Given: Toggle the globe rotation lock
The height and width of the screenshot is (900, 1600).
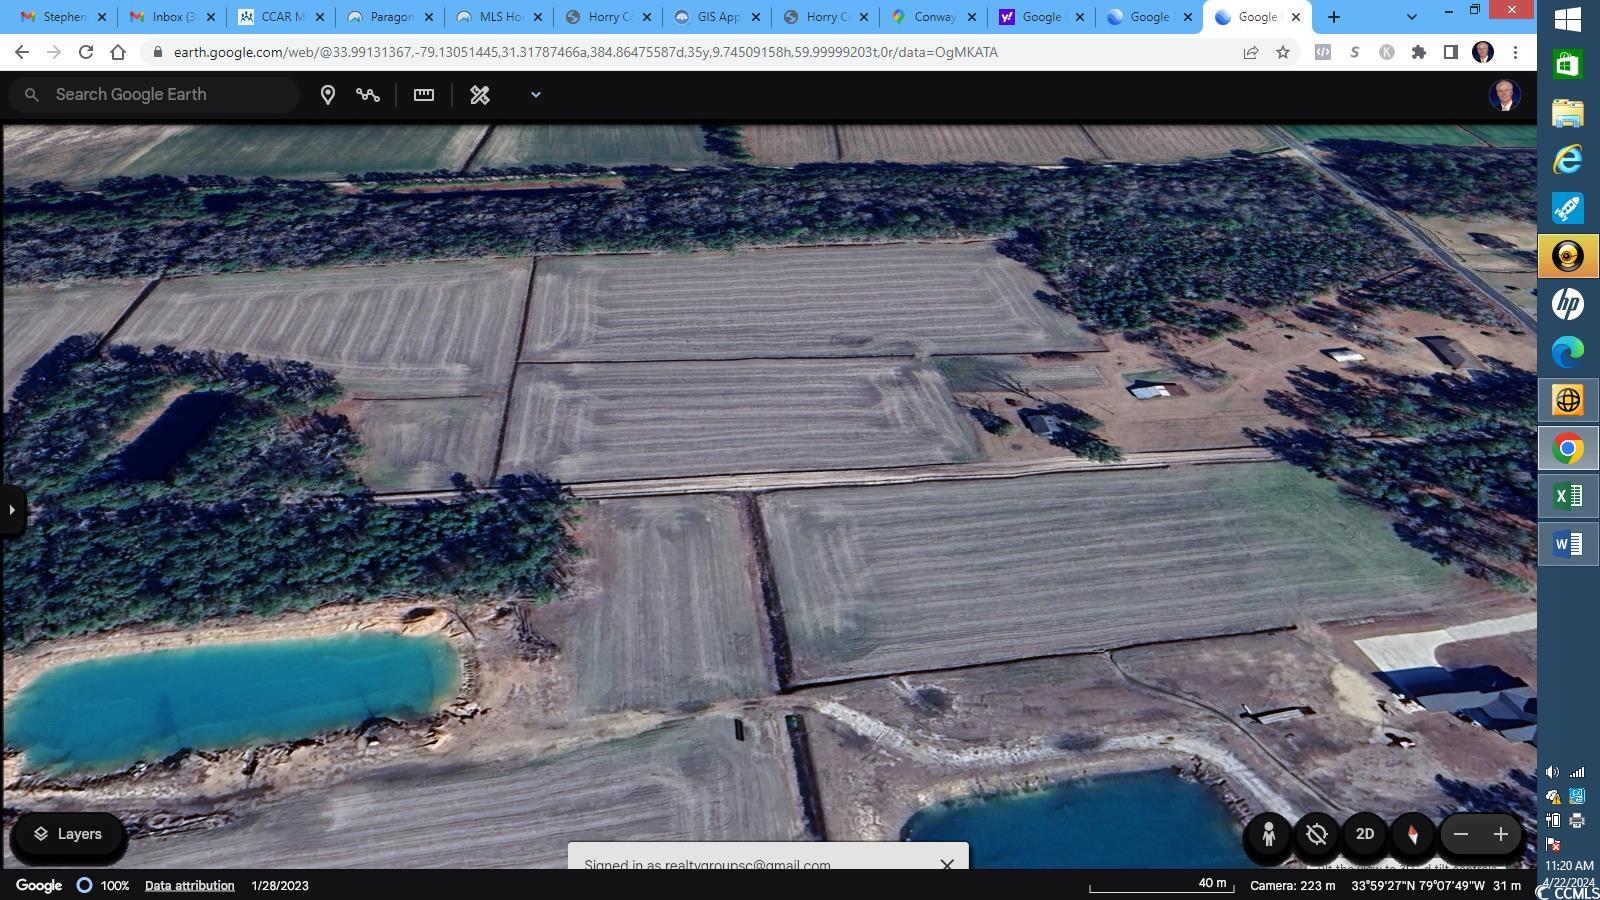Looking at the screenshot, I should 1317,834.
